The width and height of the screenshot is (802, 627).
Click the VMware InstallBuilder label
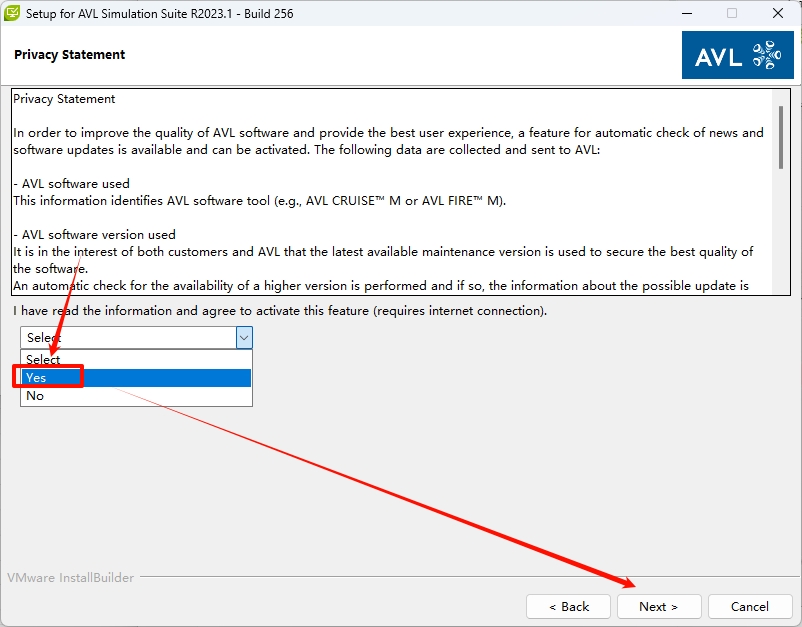pyautogui.click(x=70, y=578)
